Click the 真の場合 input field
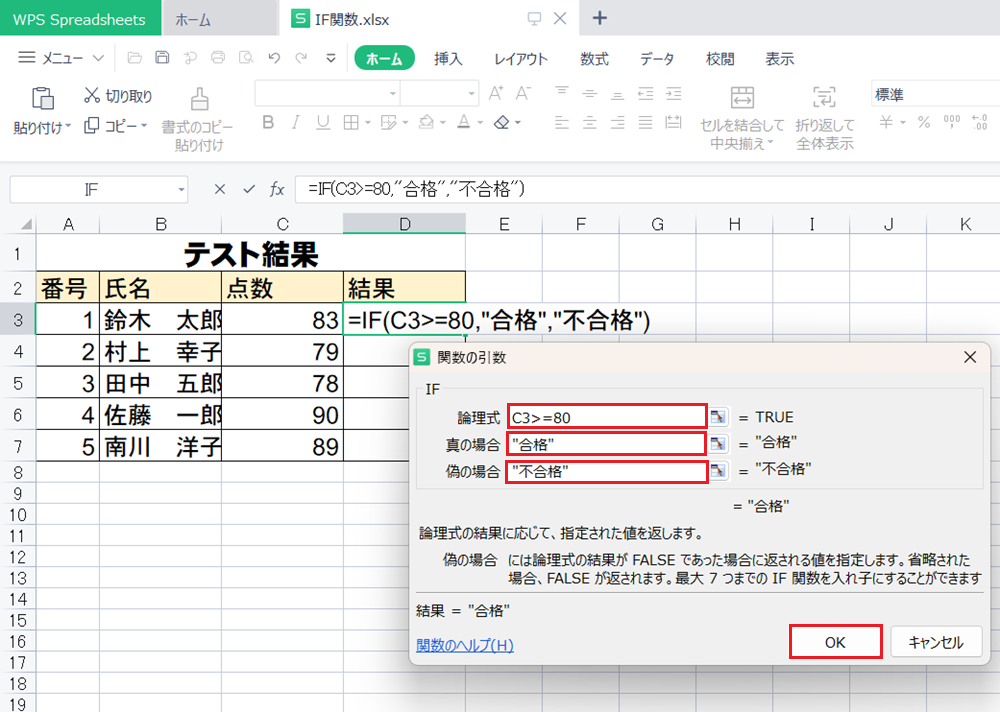 (x=607, y=443)
